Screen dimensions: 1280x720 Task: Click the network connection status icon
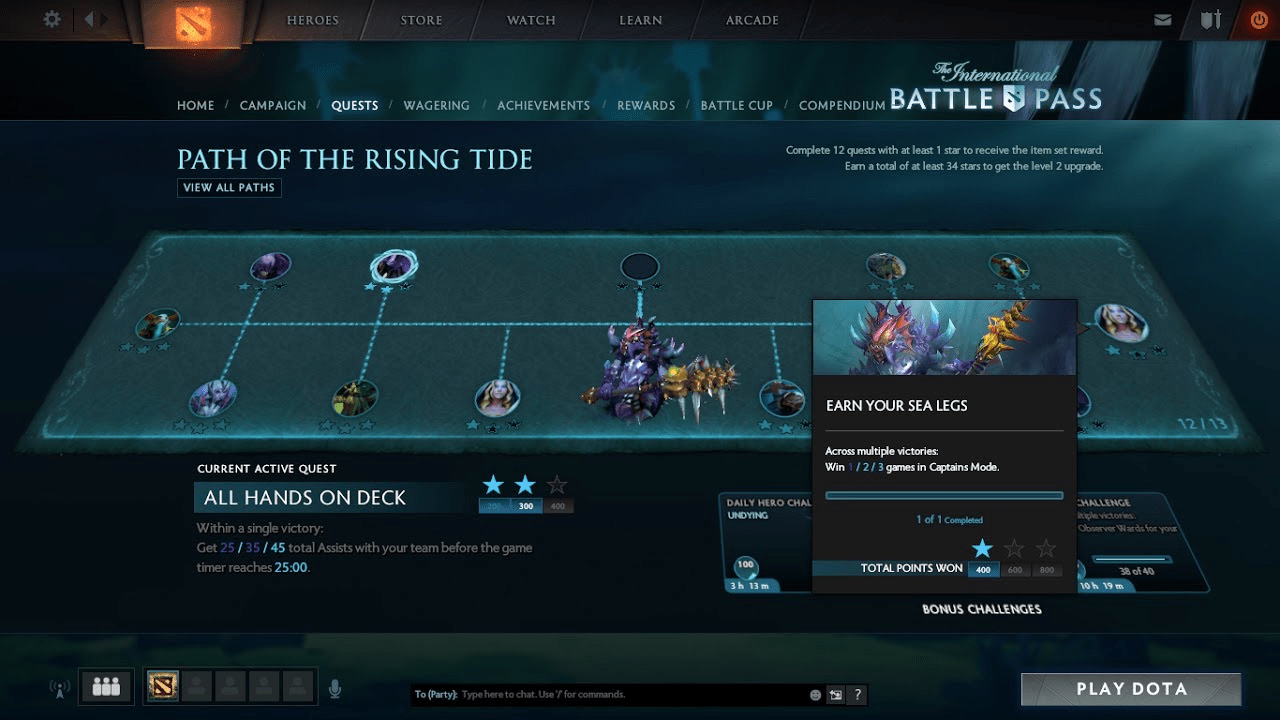[58, 688]
